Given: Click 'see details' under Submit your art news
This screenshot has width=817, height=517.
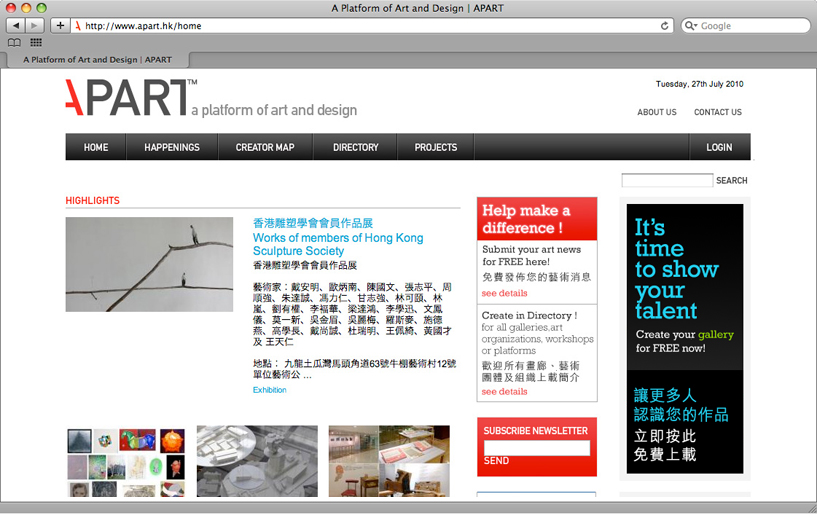Looking at the screenshot, I should coord(504,293).
